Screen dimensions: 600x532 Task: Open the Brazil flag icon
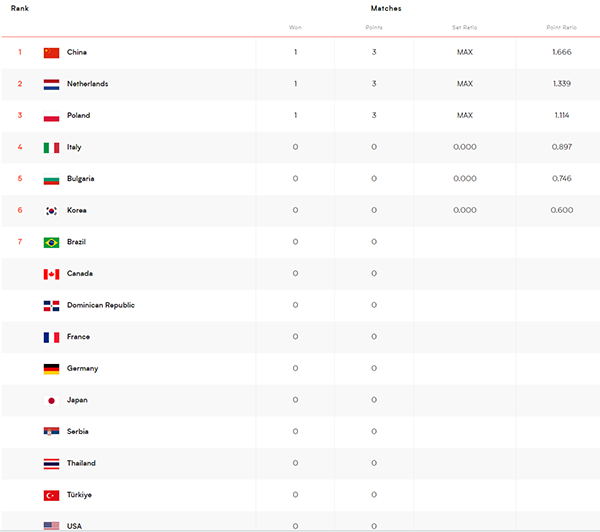(x=51, y=242)
